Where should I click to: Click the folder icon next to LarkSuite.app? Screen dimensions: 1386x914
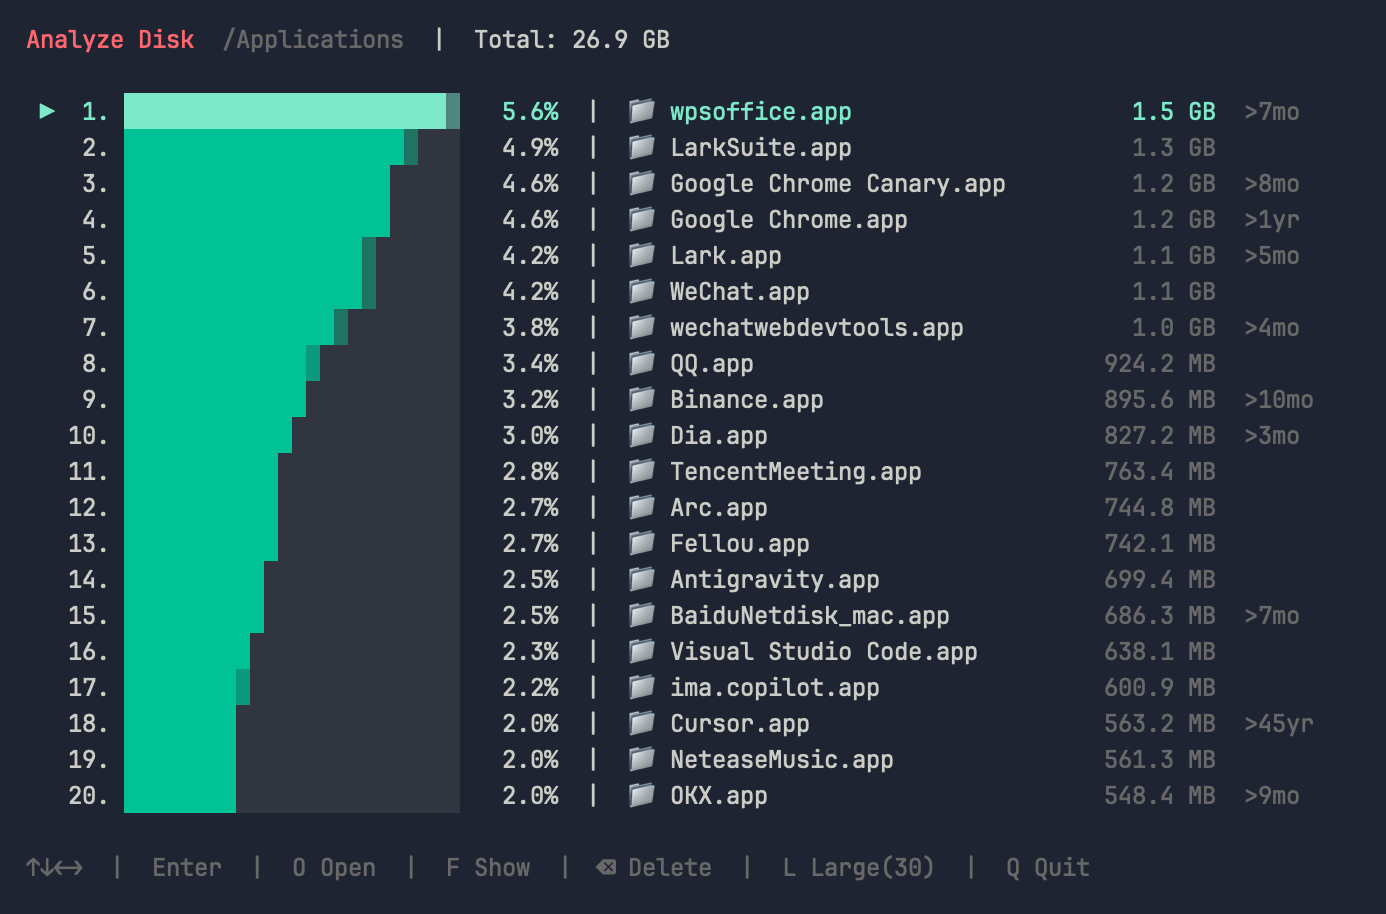pos(641,147)
